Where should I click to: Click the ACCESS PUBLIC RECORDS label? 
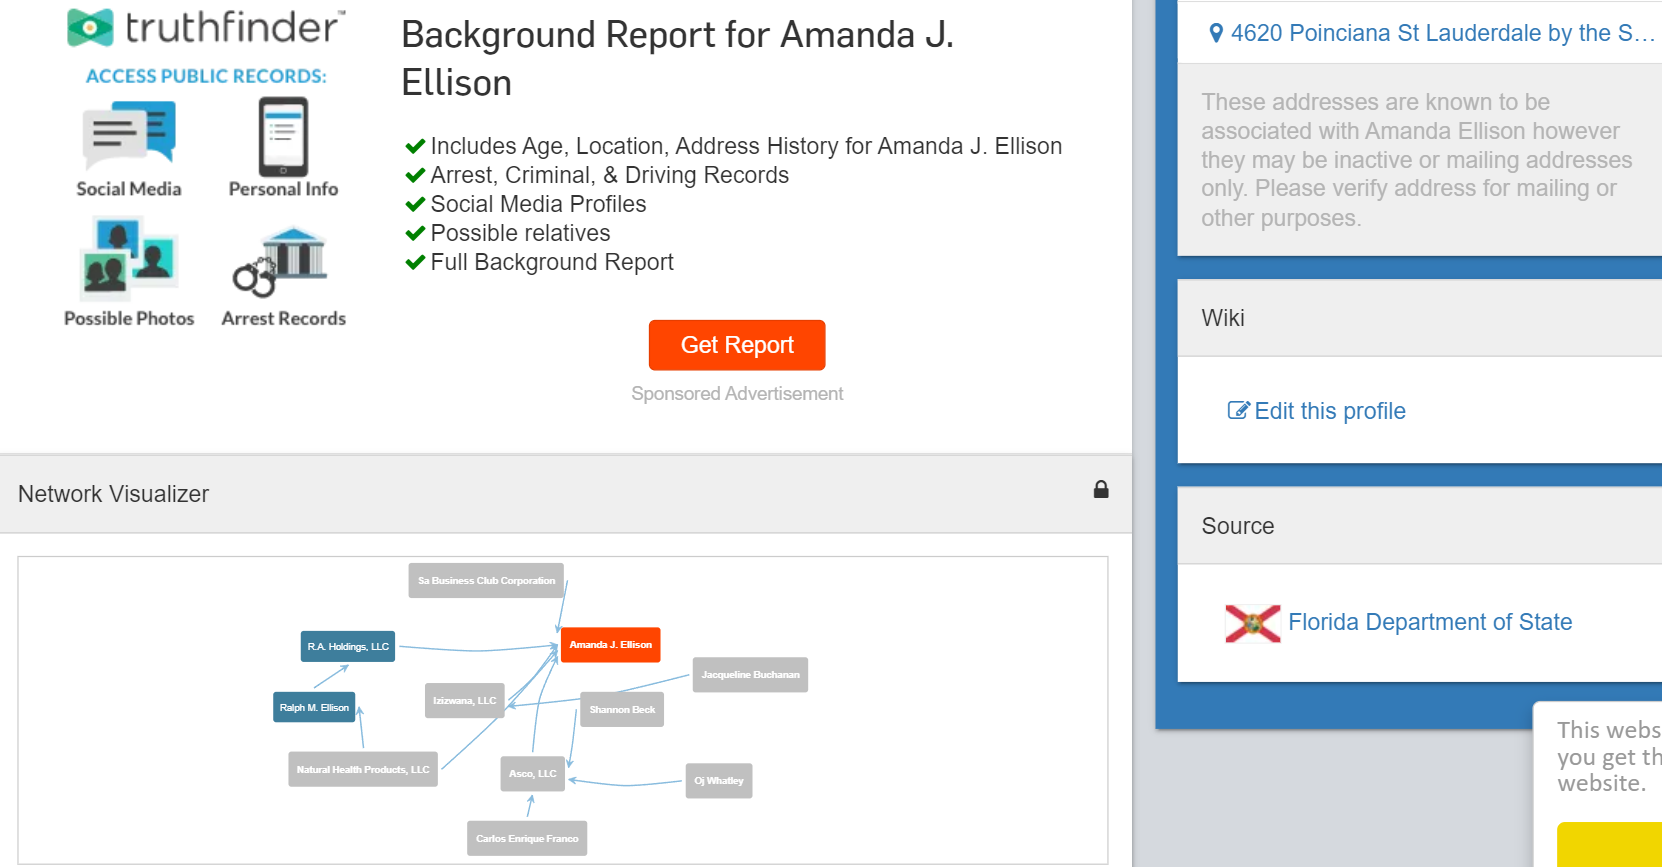click(206, 76)
